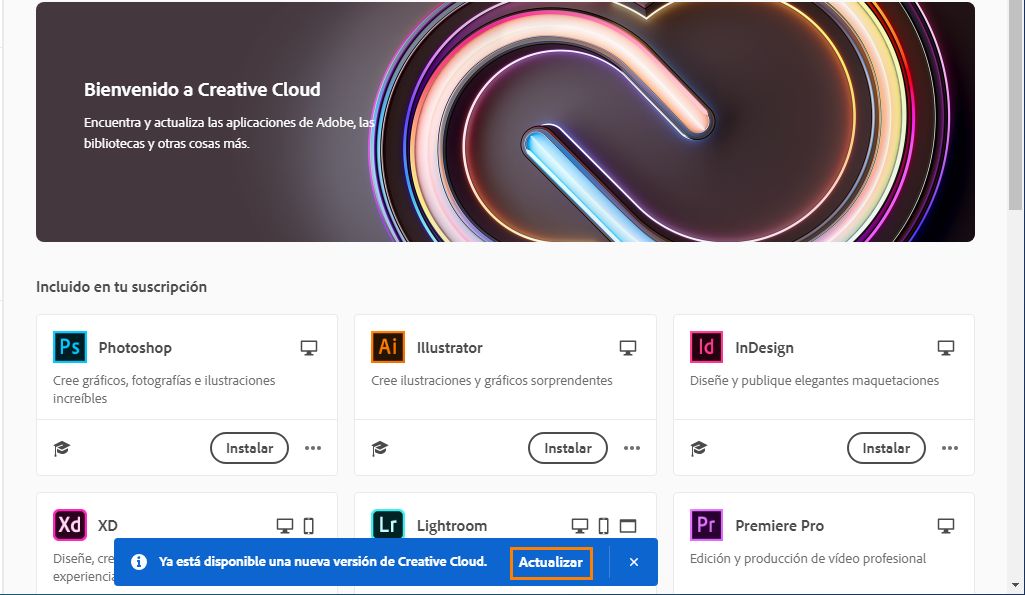Open Illustrator's three-dot options menu

click(631, 448)
